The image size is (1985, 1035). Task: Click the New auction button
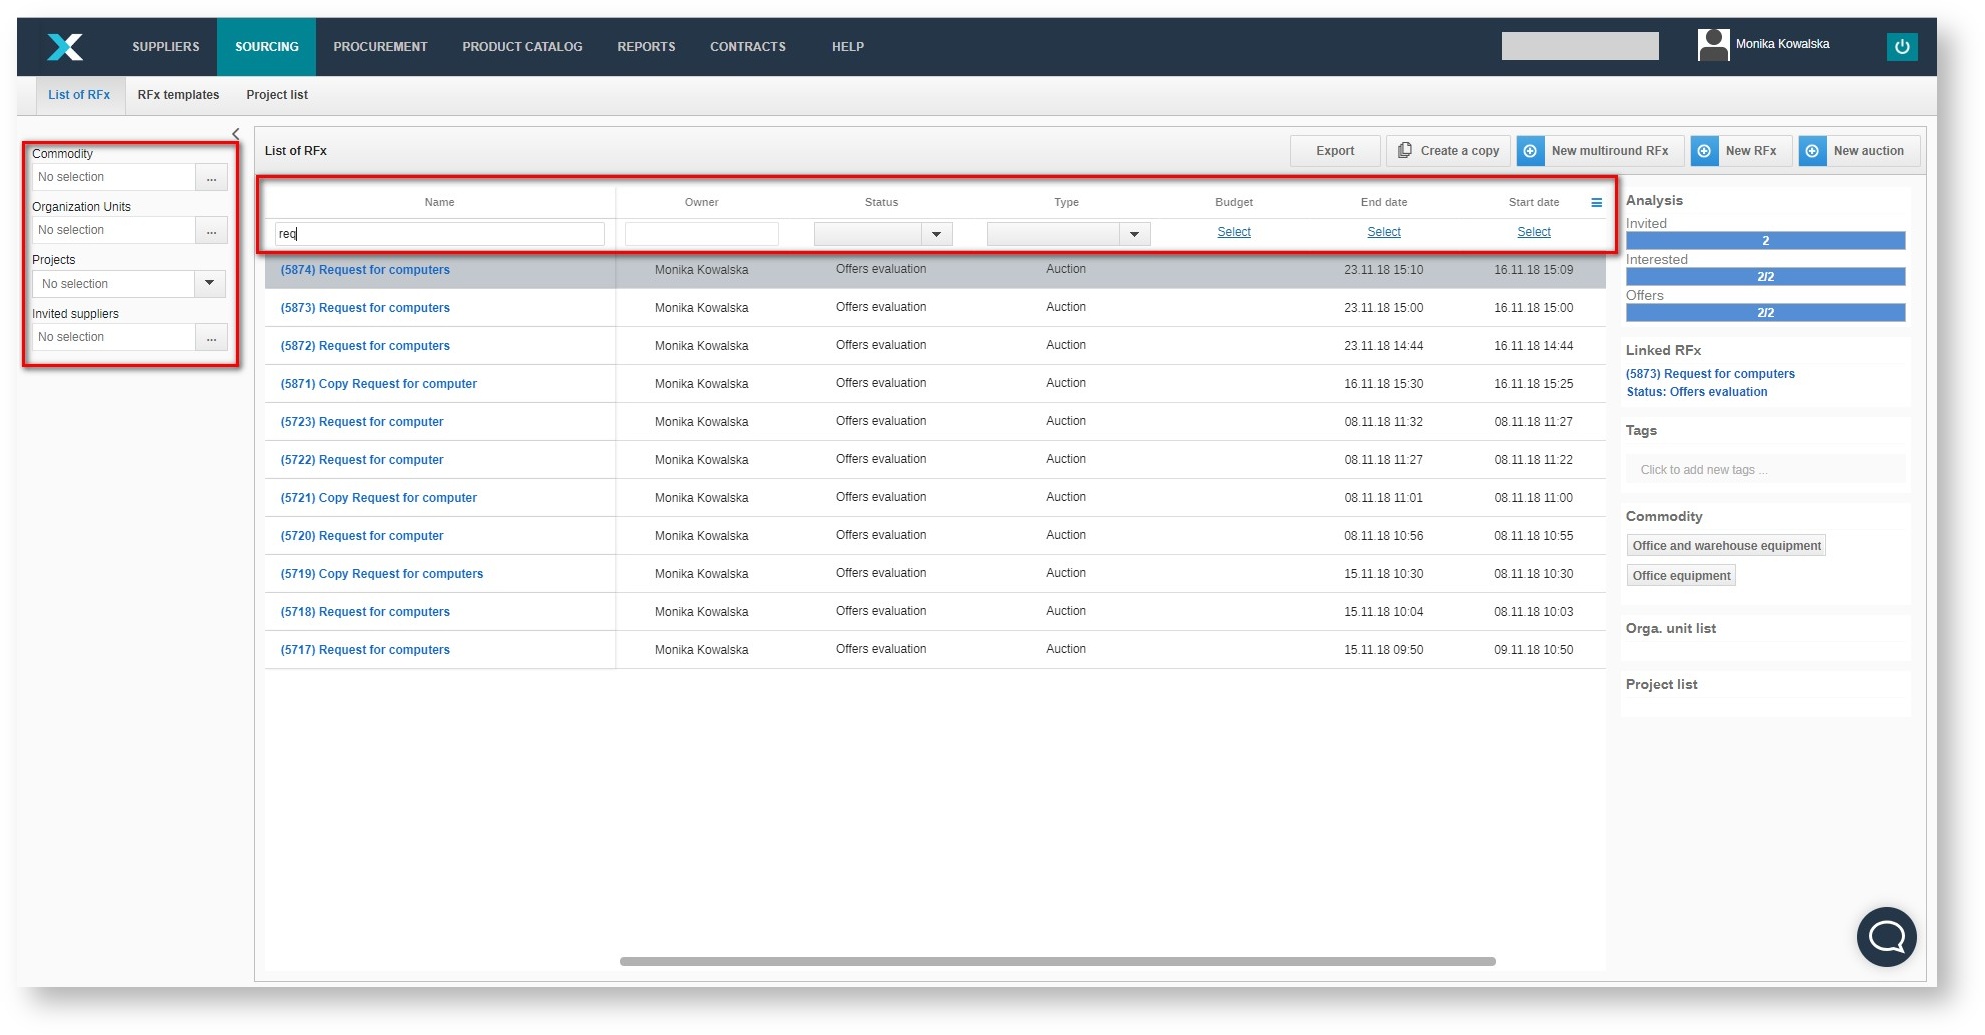(1858, 151)
